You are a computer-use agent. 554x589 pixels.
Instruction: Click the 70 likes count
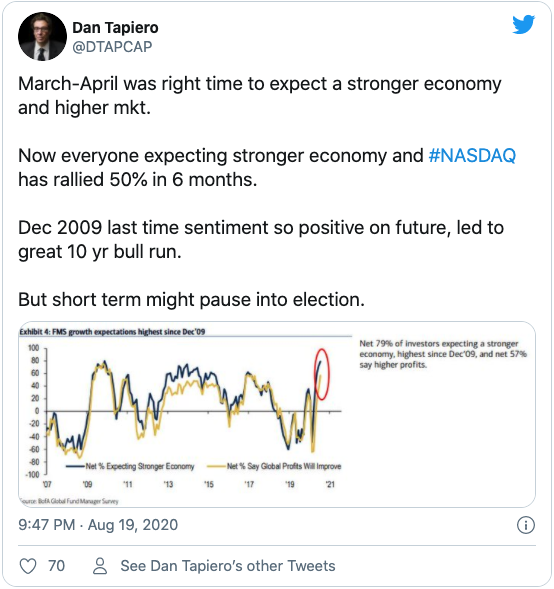(x=56, y=566)
